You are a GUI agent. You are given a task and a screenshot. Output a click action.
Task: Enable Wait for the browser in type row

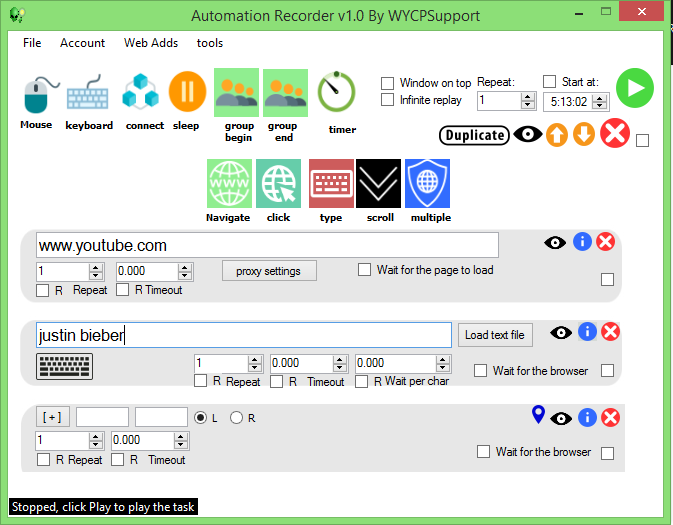coord(480,370)
